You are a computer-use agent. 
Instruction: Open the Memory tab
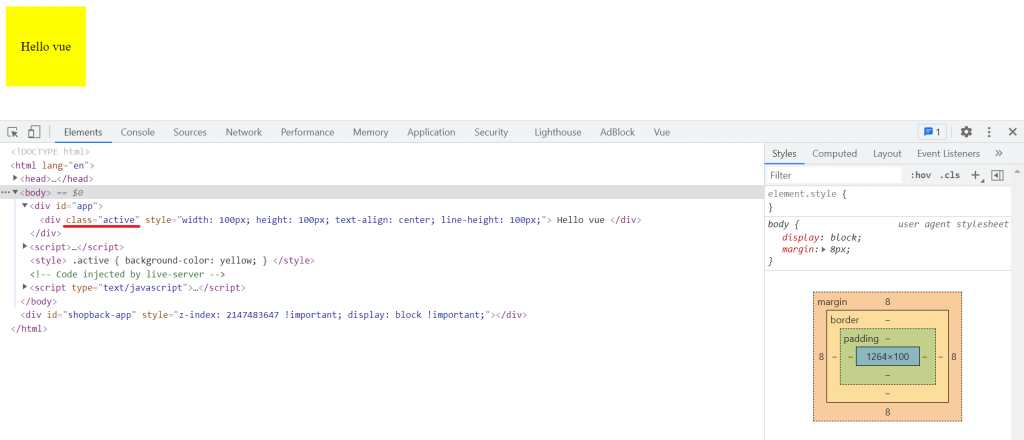(371, 132)
